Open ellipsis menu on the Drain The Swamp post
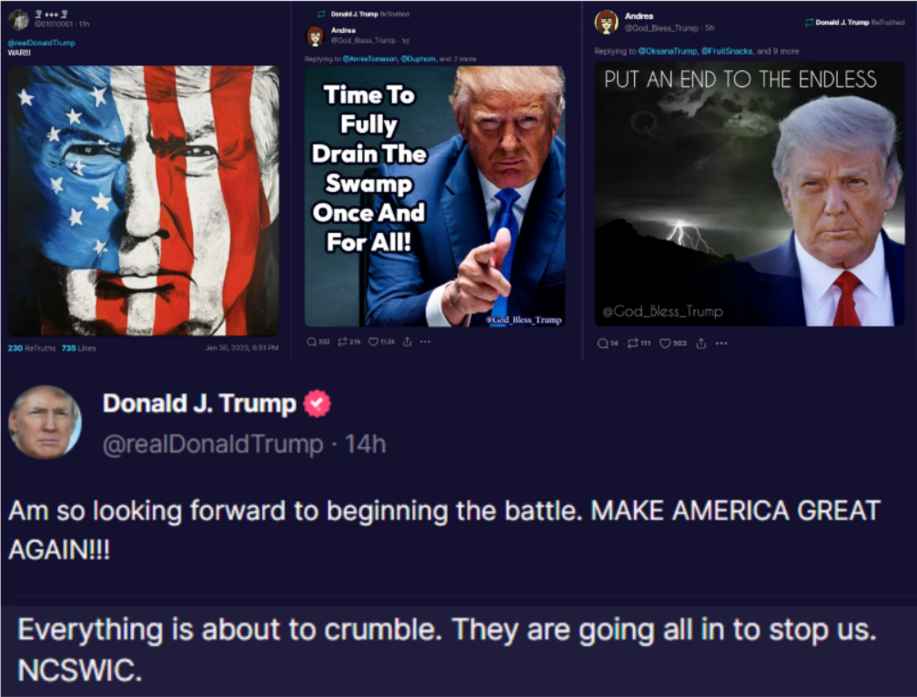This screenshot has width=917, height=697. click(425, 341)
